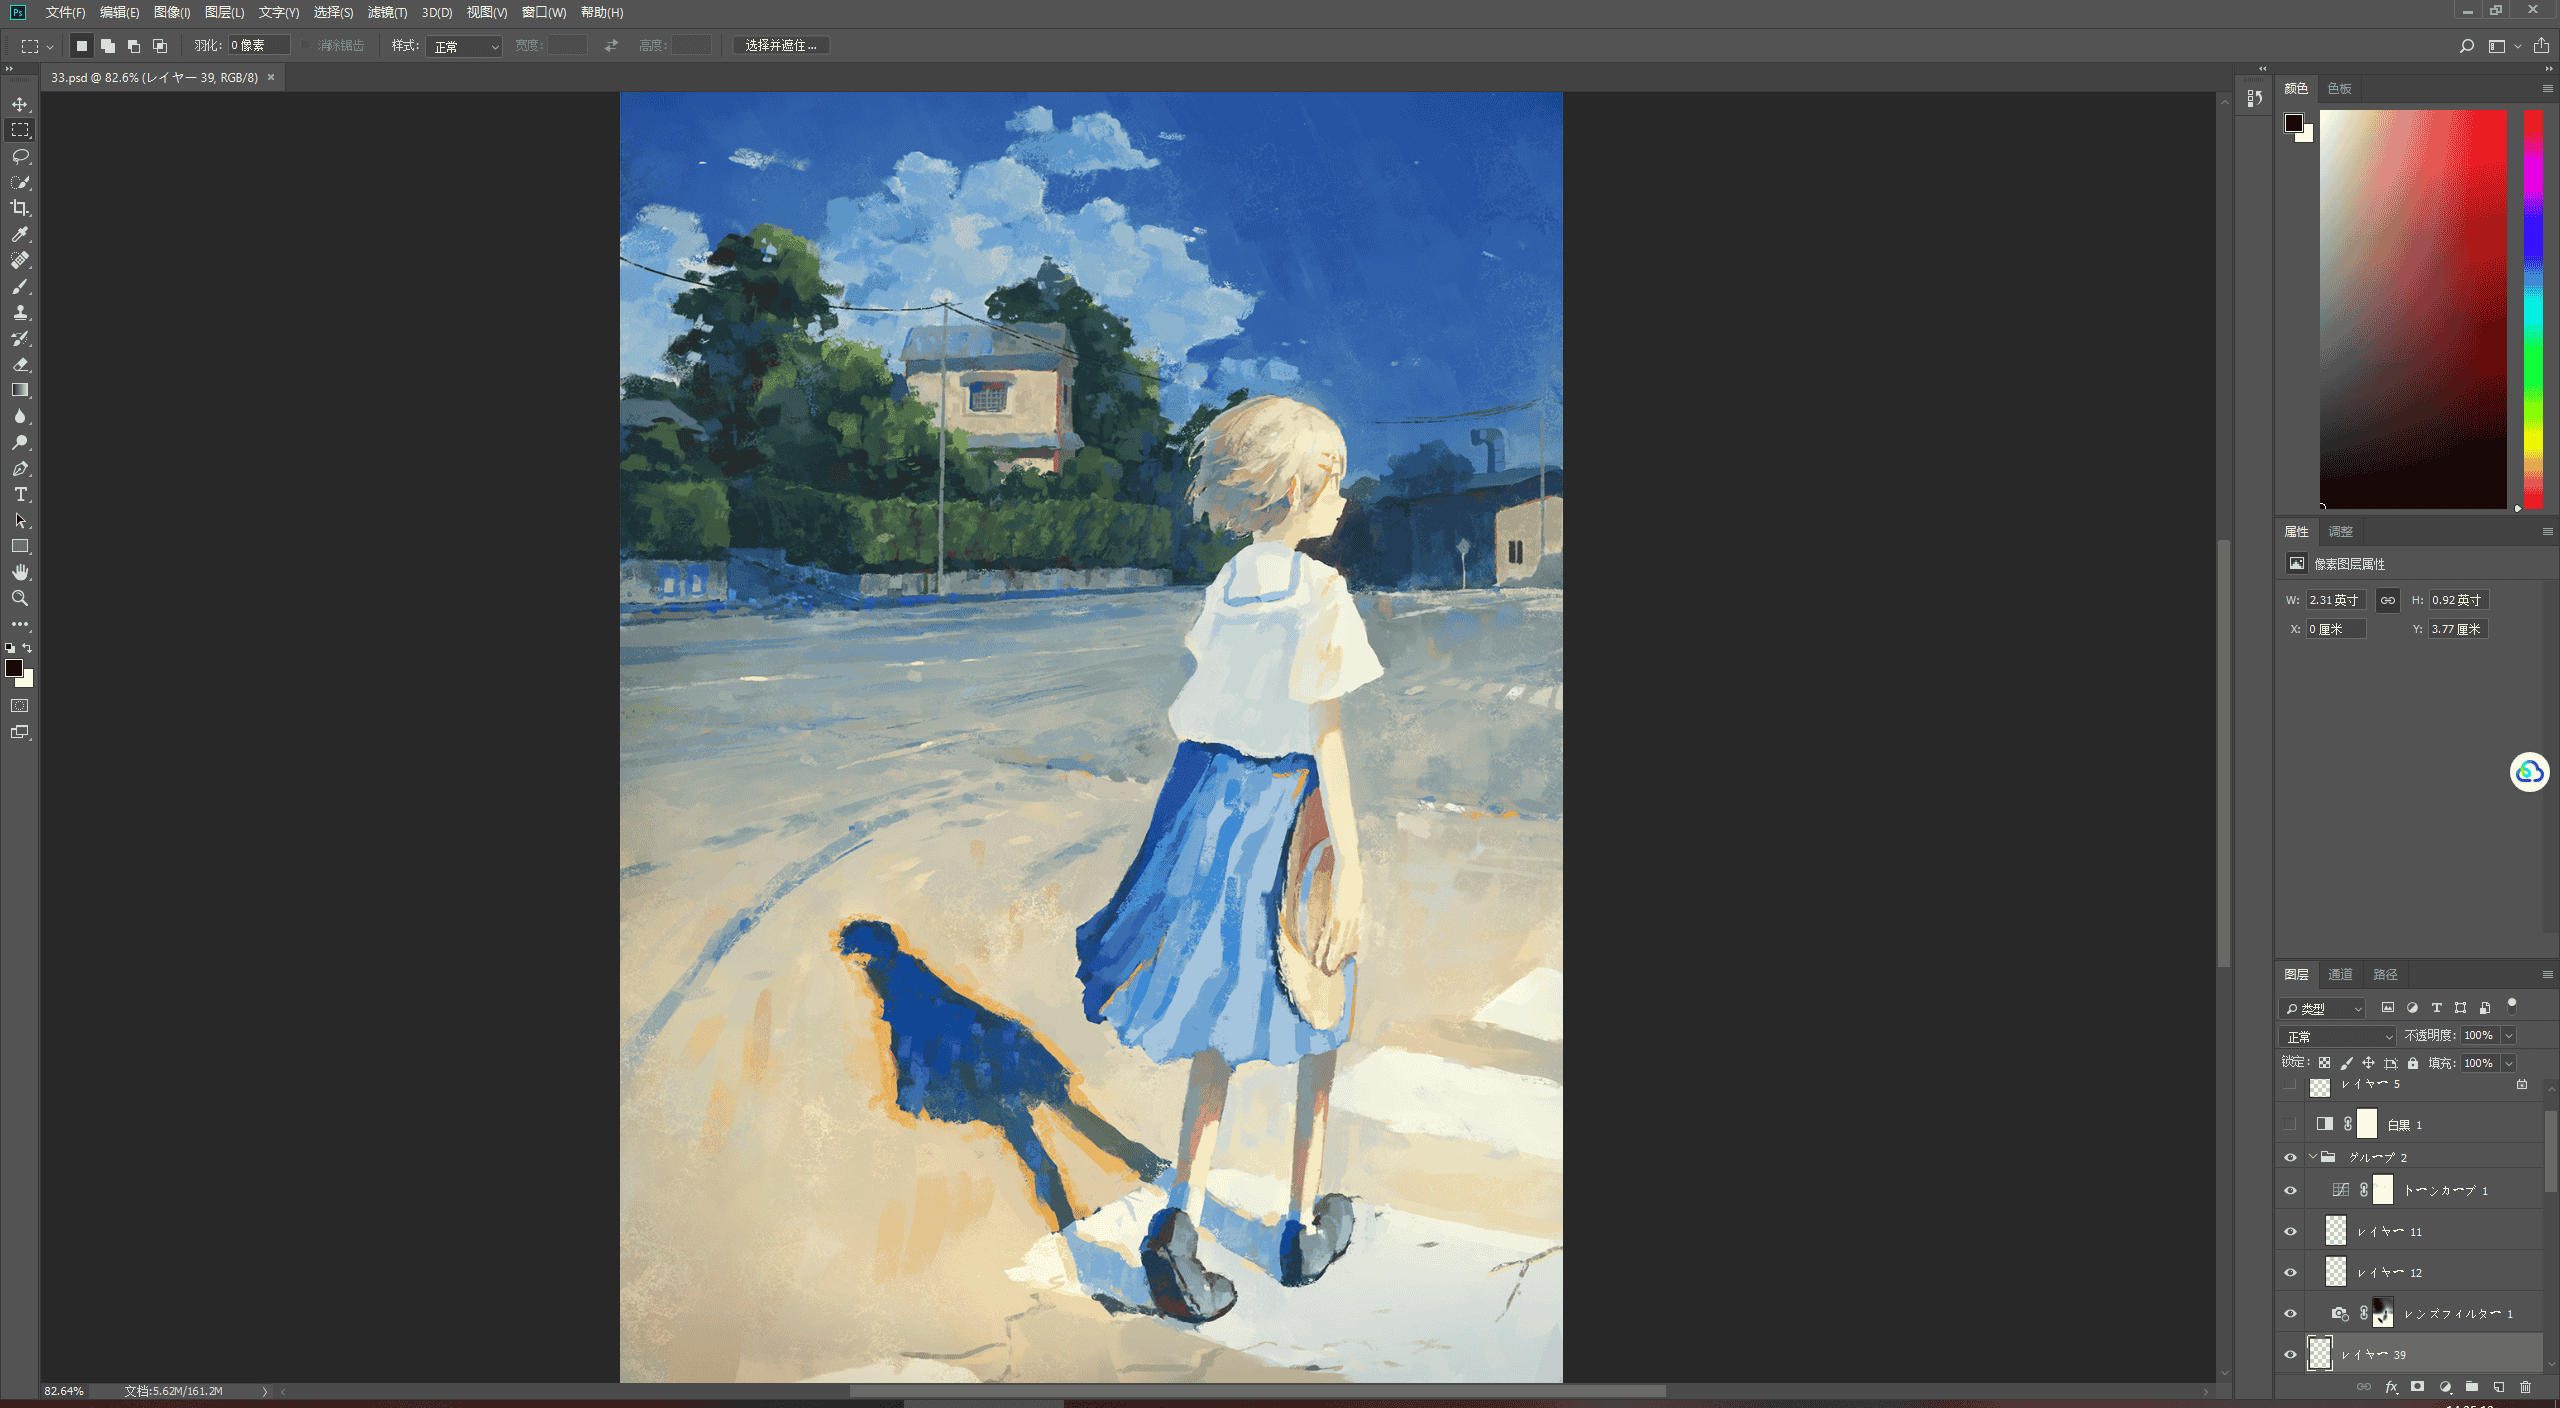This screenshot has width=2560, height=1408.
Task: Select the Zoom tool
Action: tap(20, 598)
